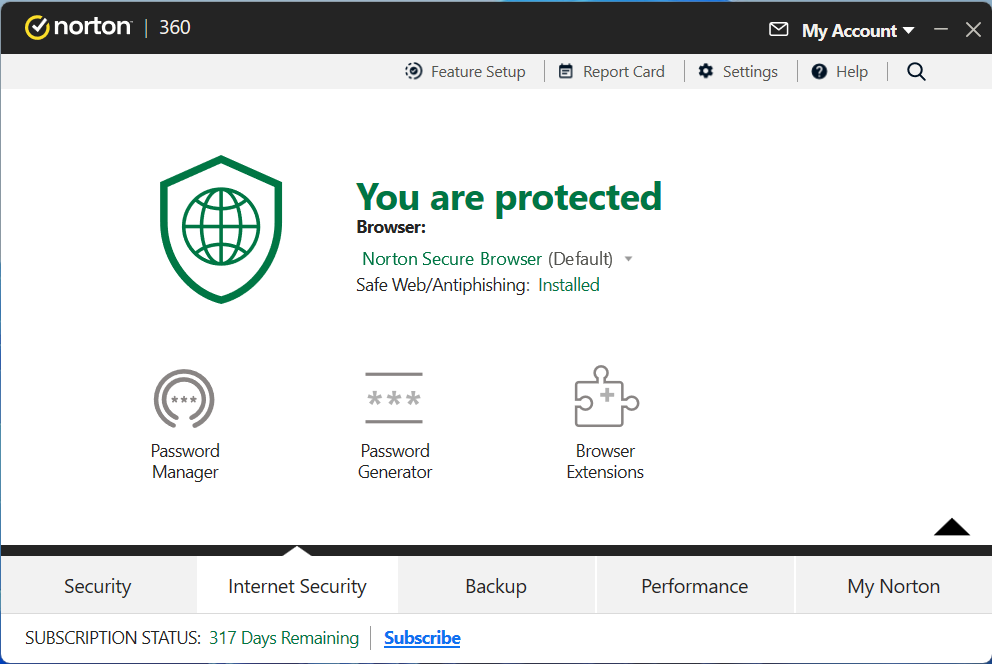
Task: Click the 317 Days Remaining text
Action: coord(284,637)
